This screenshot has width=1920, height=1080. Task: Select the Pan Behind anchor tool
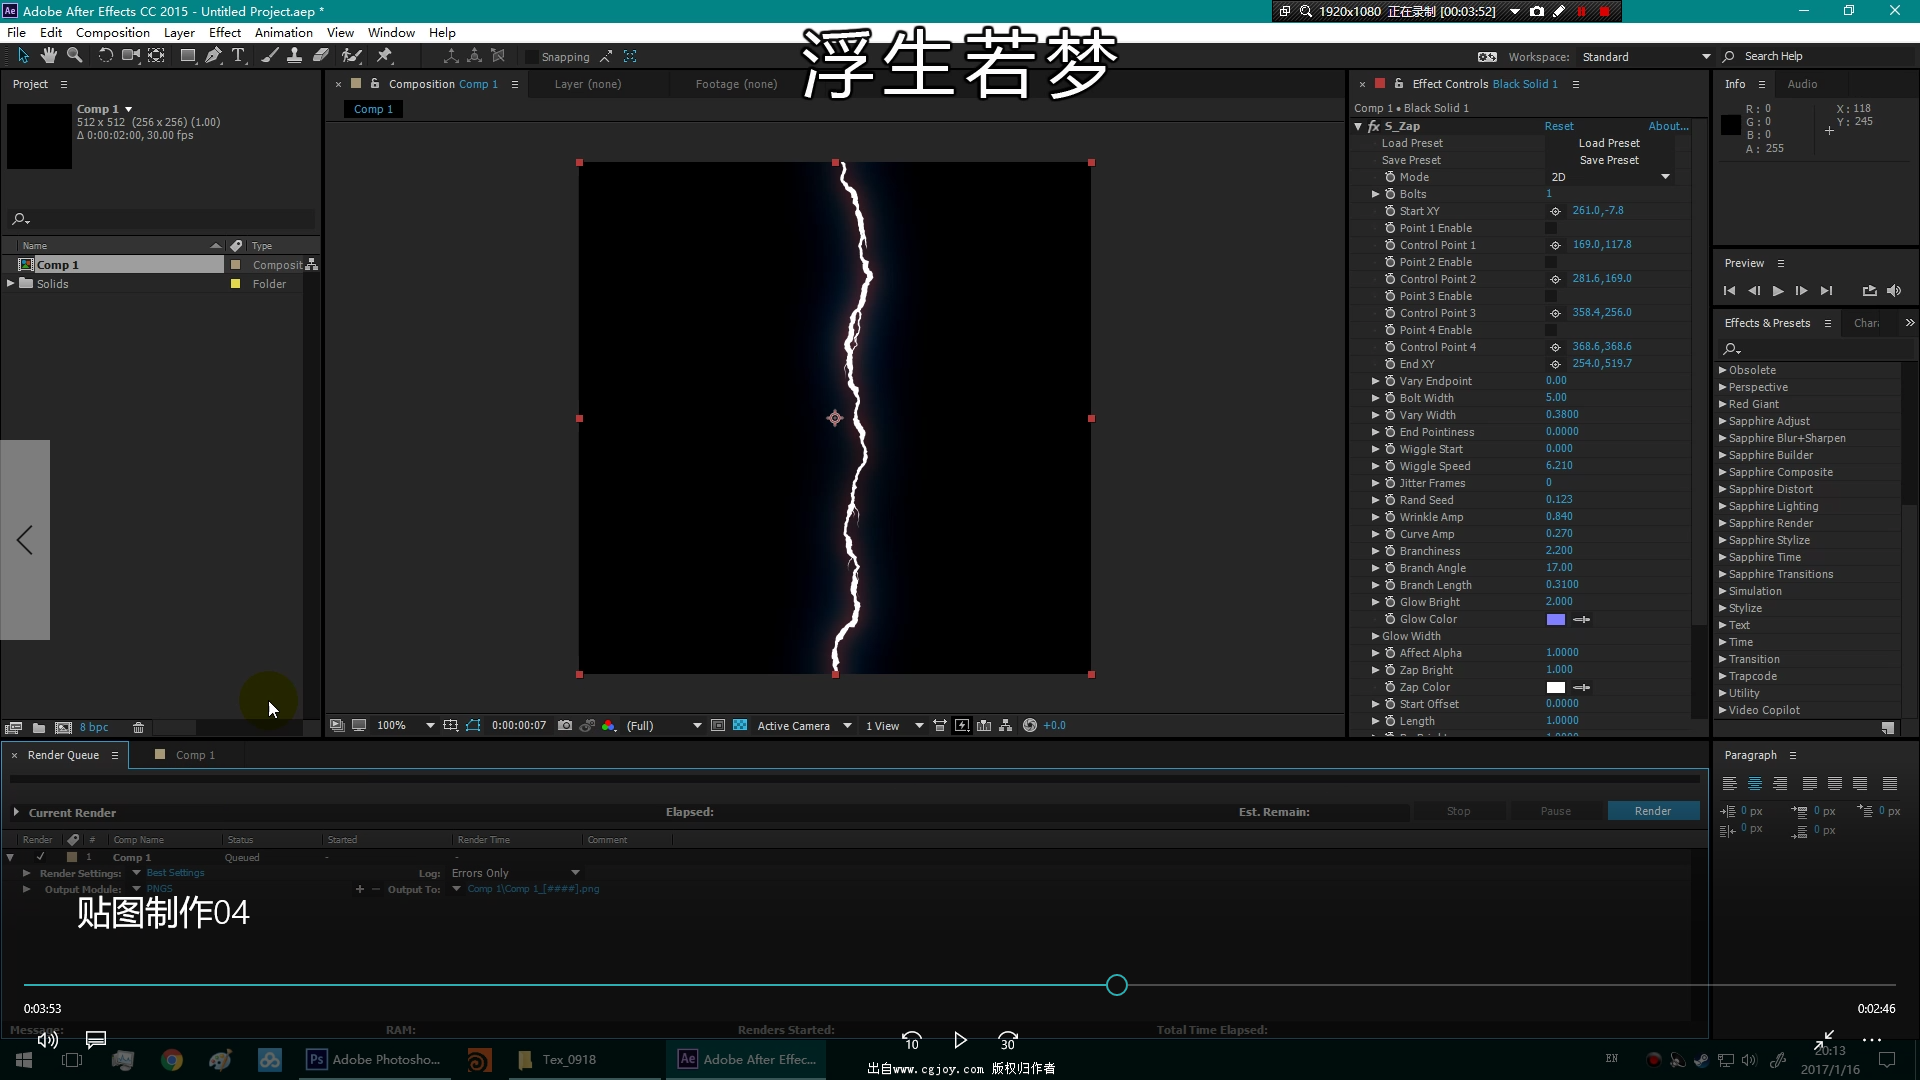pyautogui.click(x=156, y=56)
